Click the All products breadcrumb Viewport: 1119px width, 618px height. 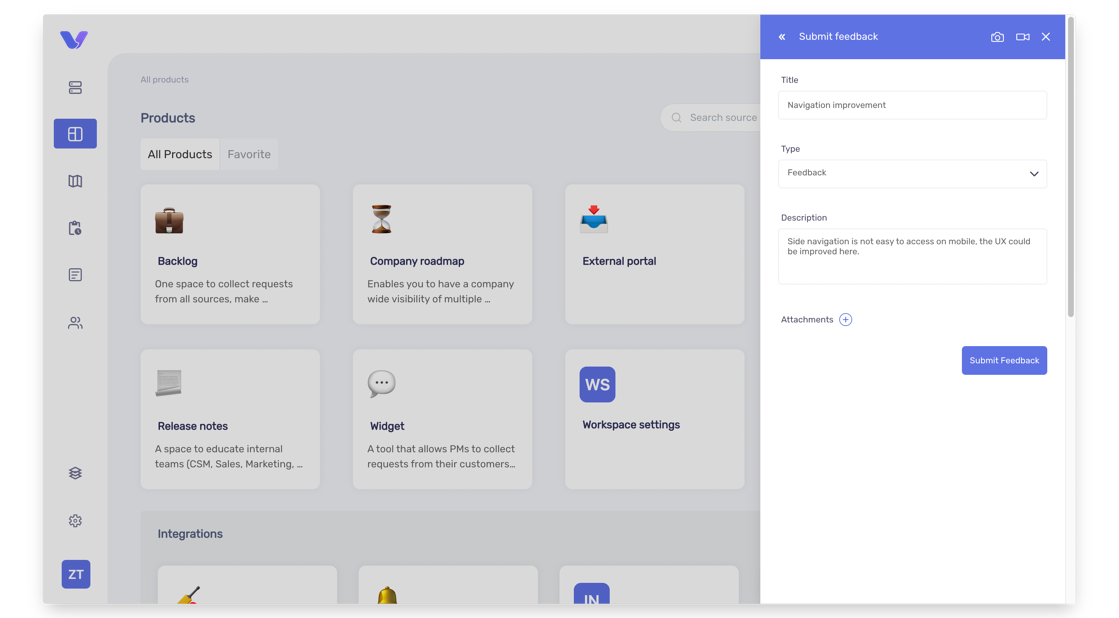coord(165,80)
